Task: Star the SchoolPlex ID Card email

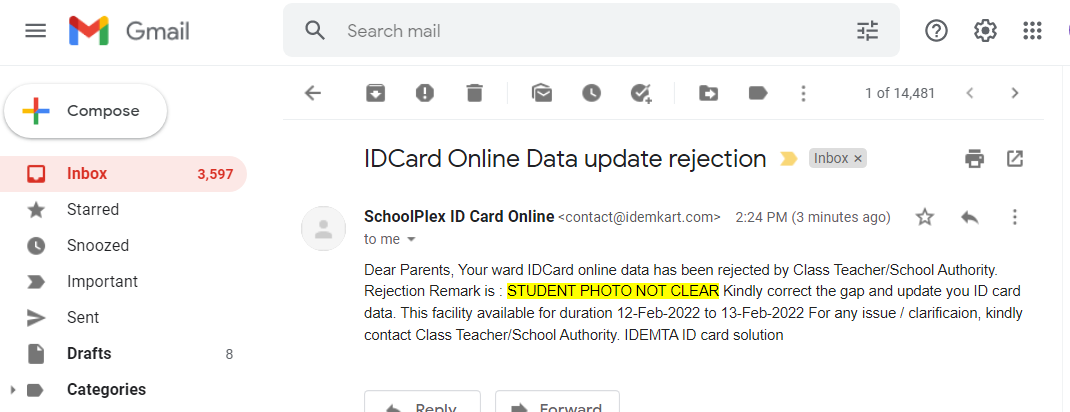Action: tap(925, 217)
